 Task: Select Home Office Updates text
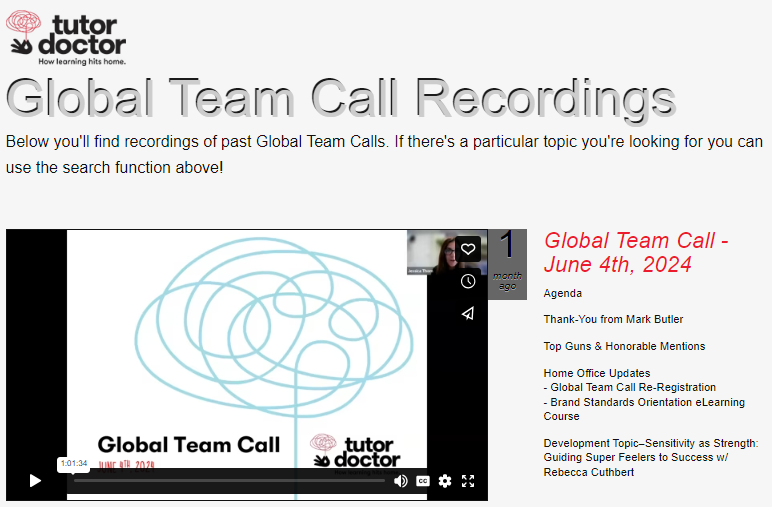click(597, 373)
